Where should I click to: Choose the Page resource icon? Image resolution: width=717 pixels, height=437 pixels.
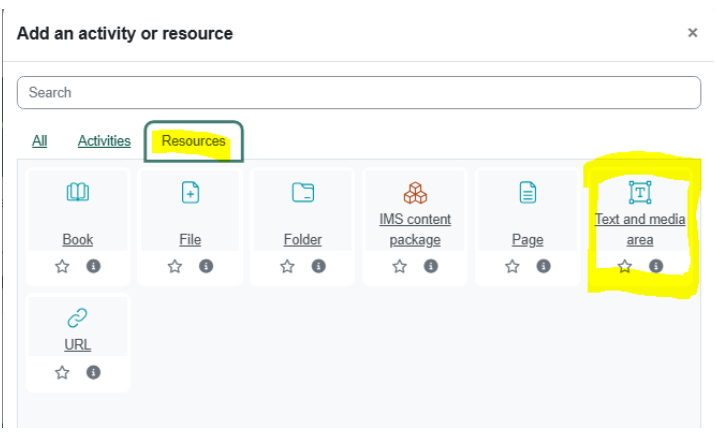pos(527,193)
